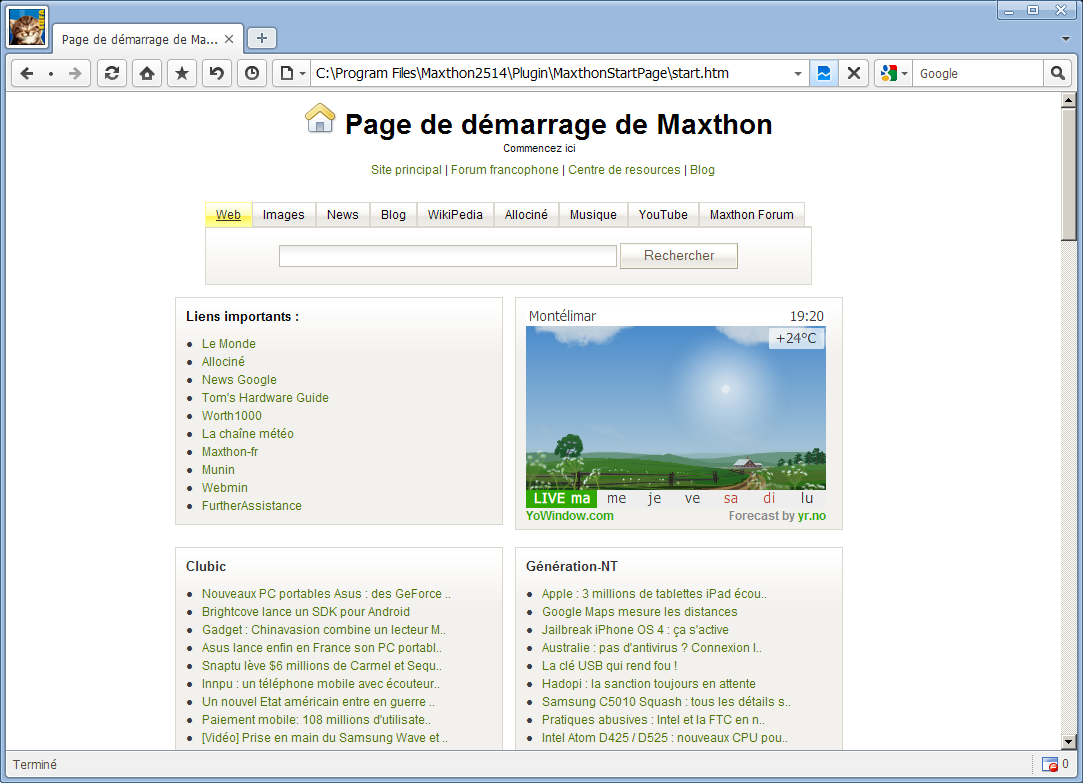Open the YoWindow.com link
1083x783 pixels.
click(570, 516)
